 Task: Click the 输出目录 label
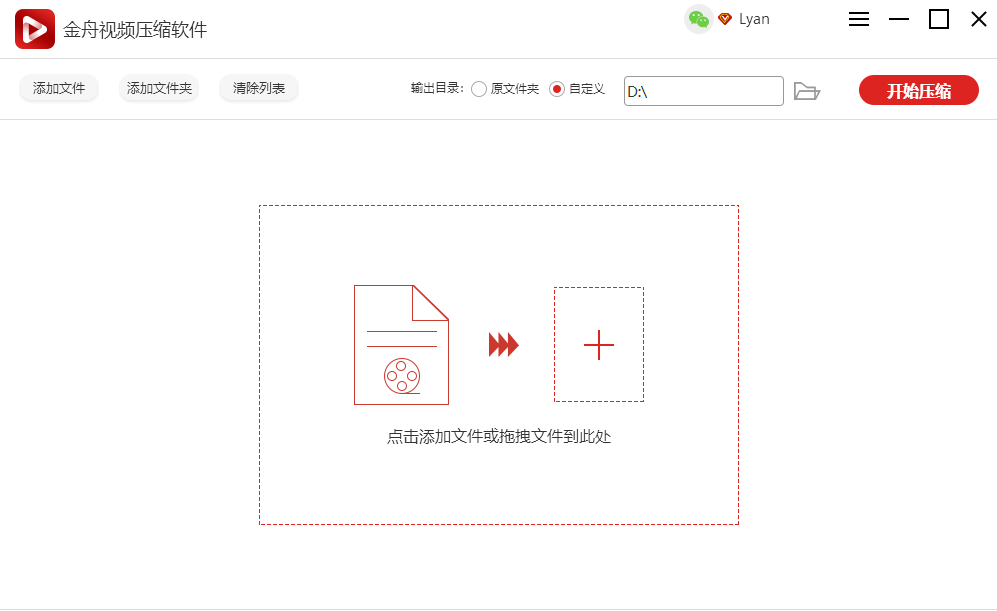(x=437, y=88)
